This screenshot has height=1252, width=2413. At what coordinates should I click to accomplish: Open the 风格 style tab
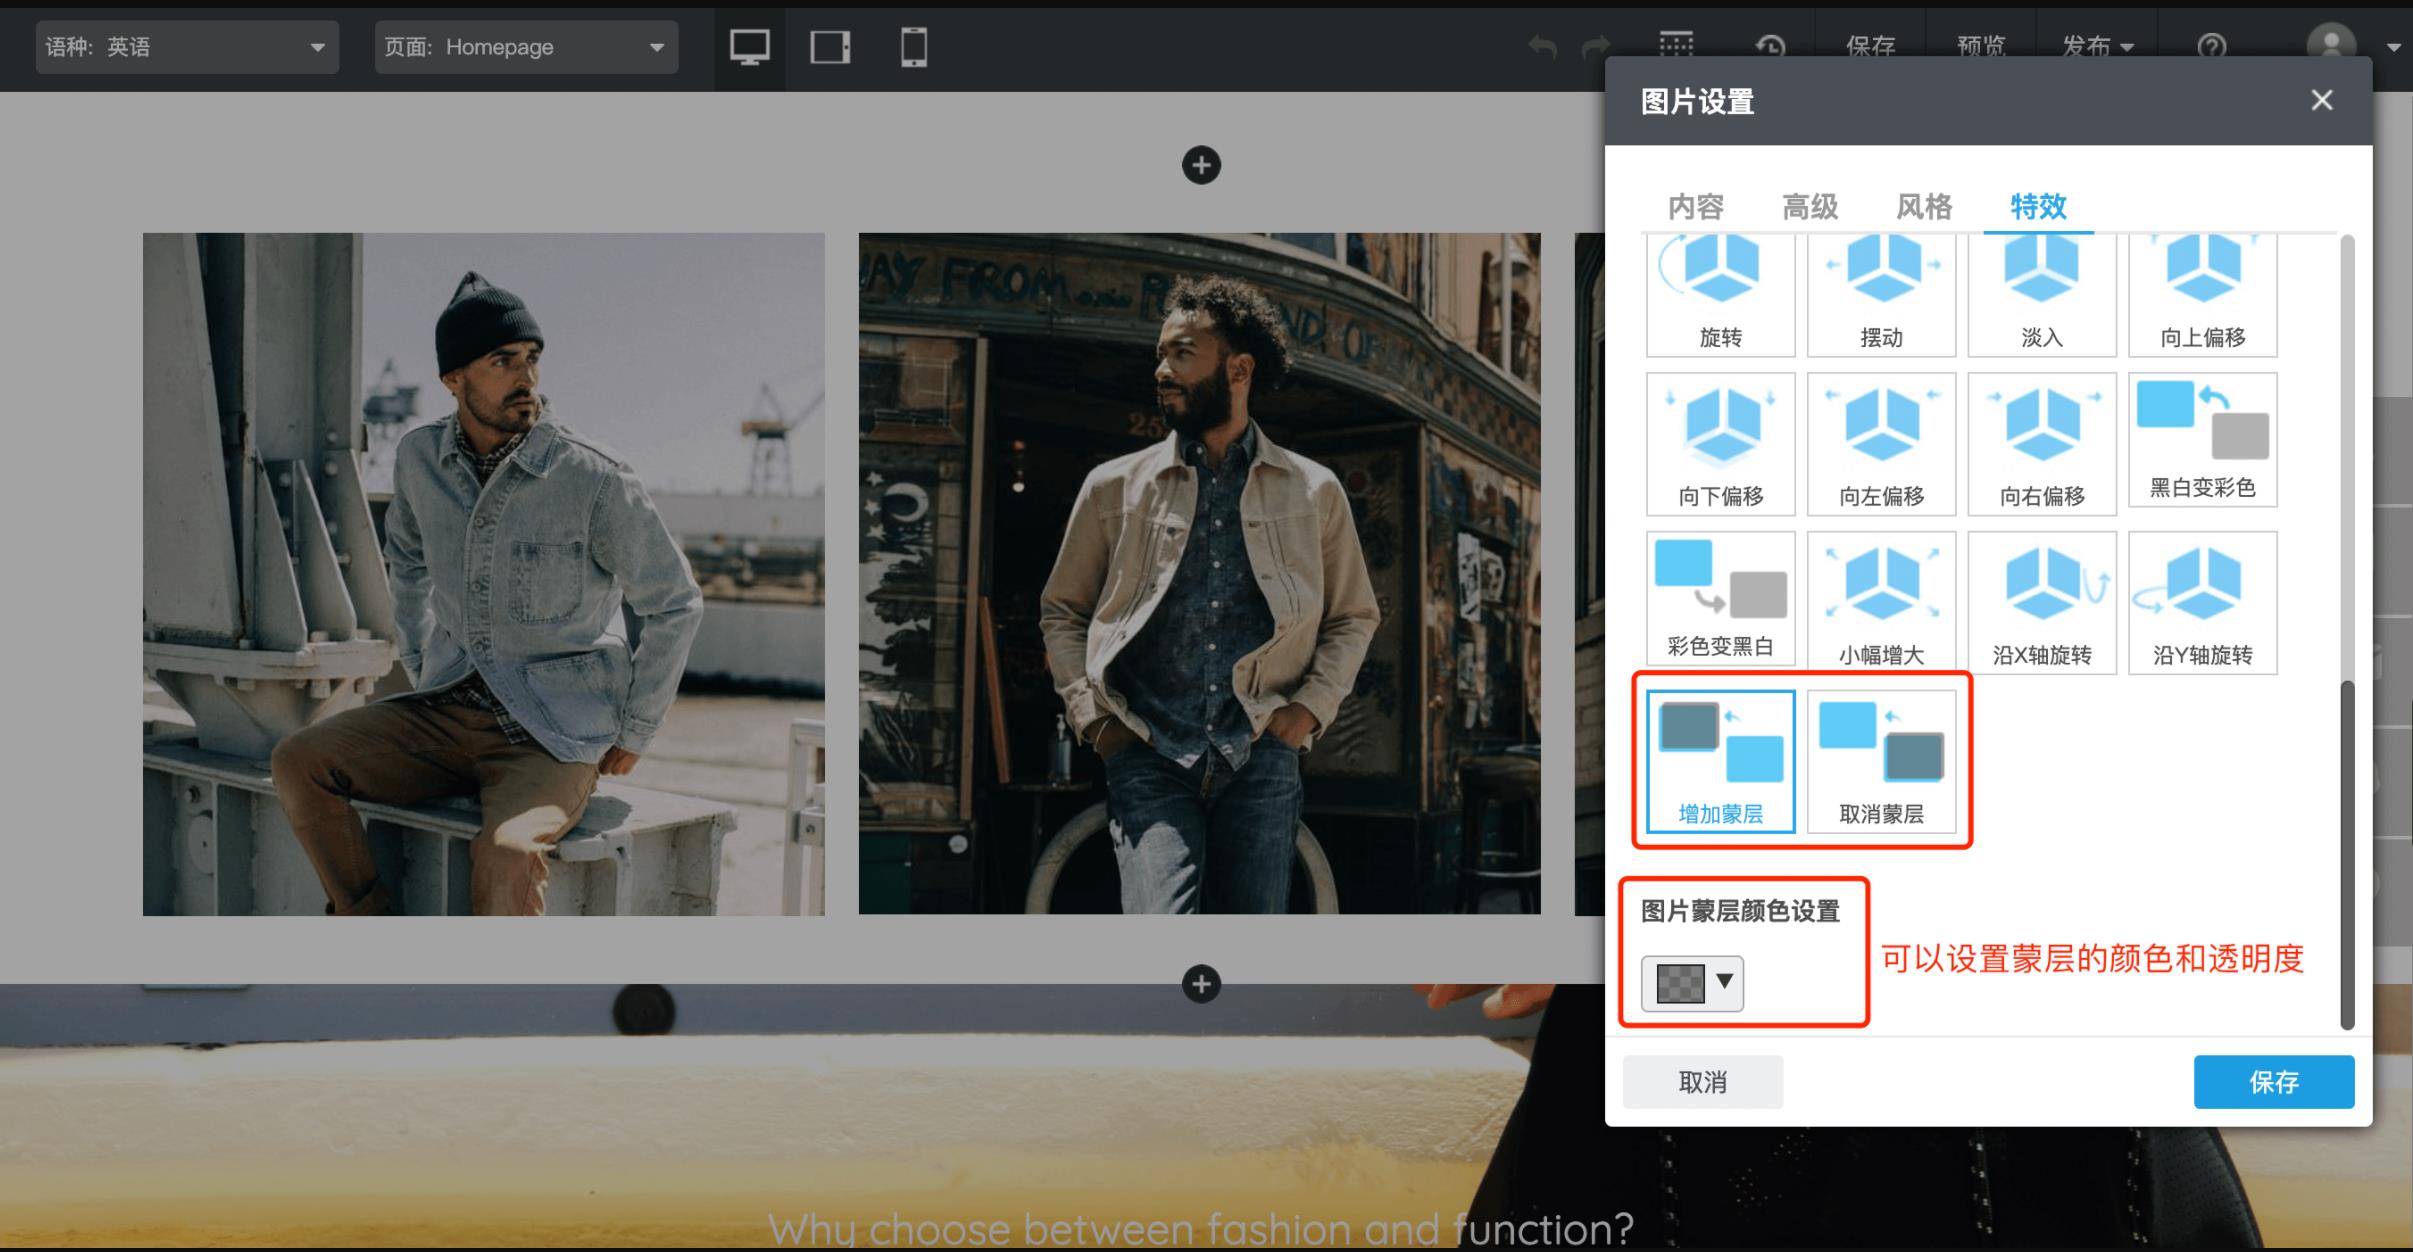tap(1923, 207)
